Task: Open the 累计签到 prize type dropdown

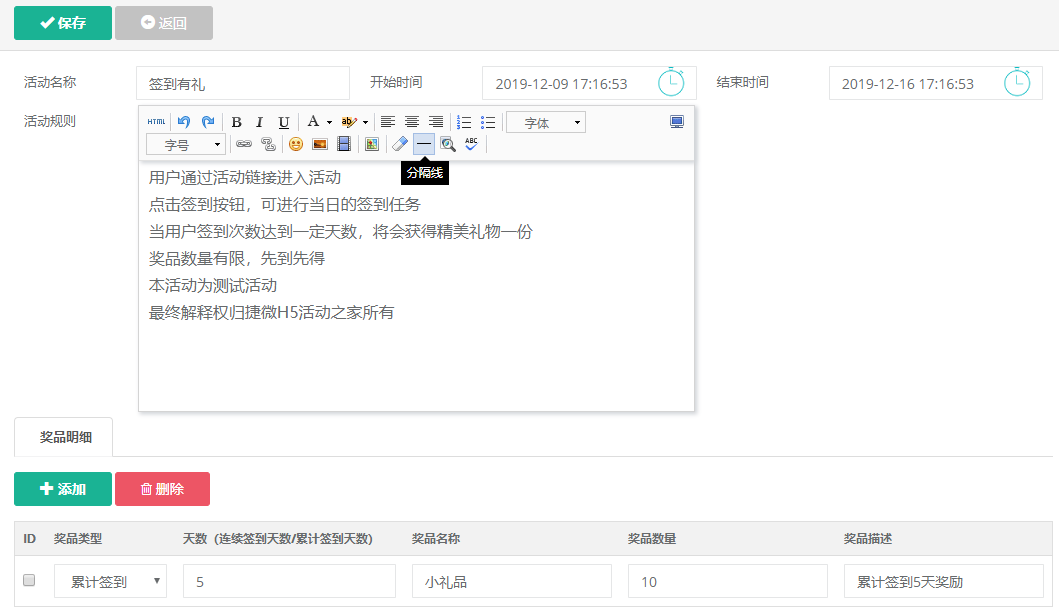Action: click(x=110, y=581)
